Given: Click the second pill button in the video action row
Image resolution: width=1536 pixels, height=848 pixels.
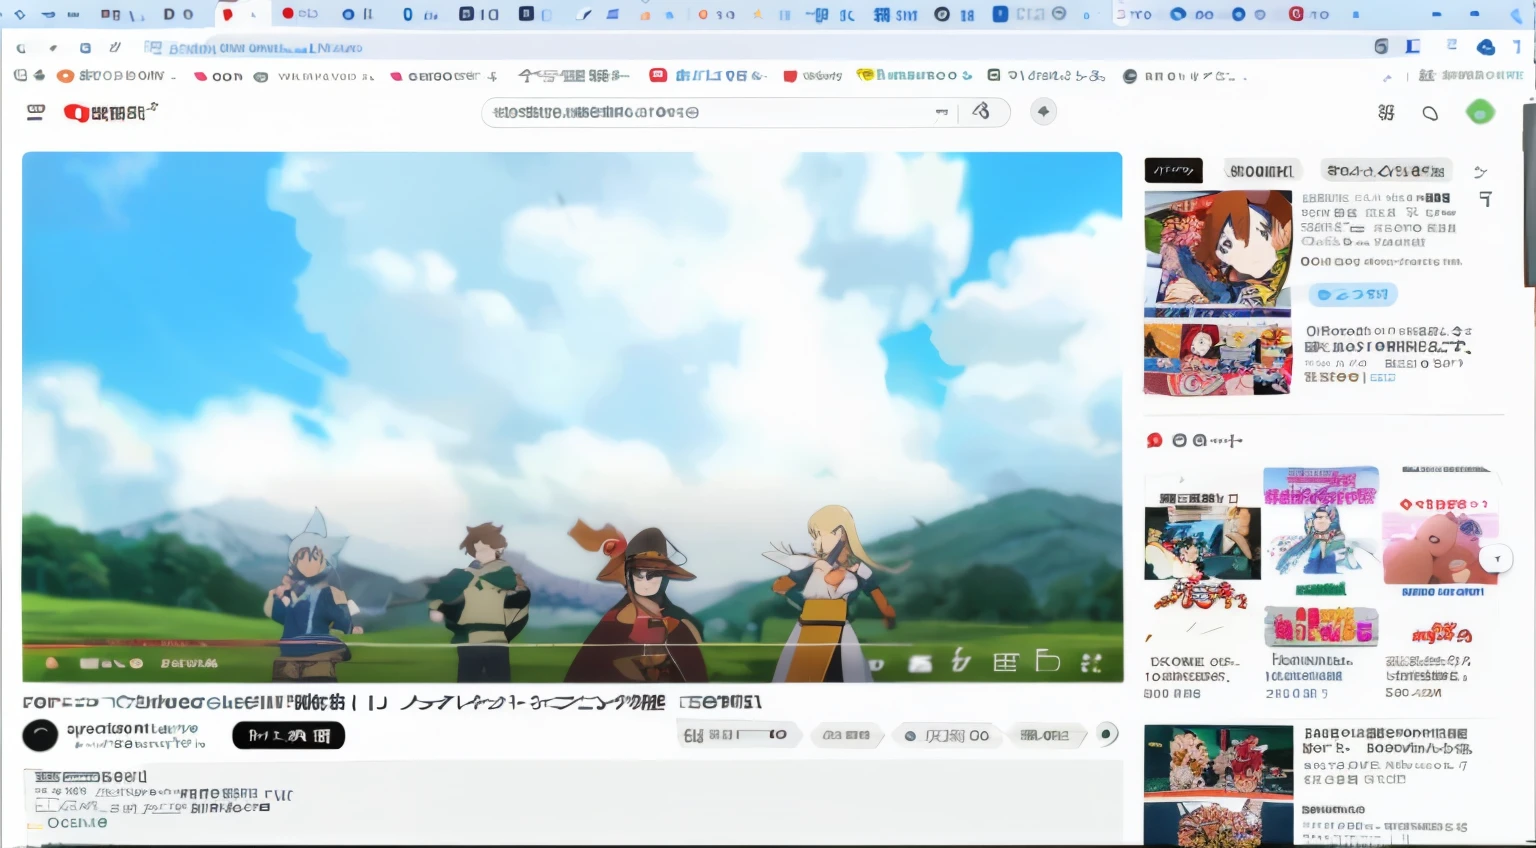Looking at the screenshot, I should (846, 735).
